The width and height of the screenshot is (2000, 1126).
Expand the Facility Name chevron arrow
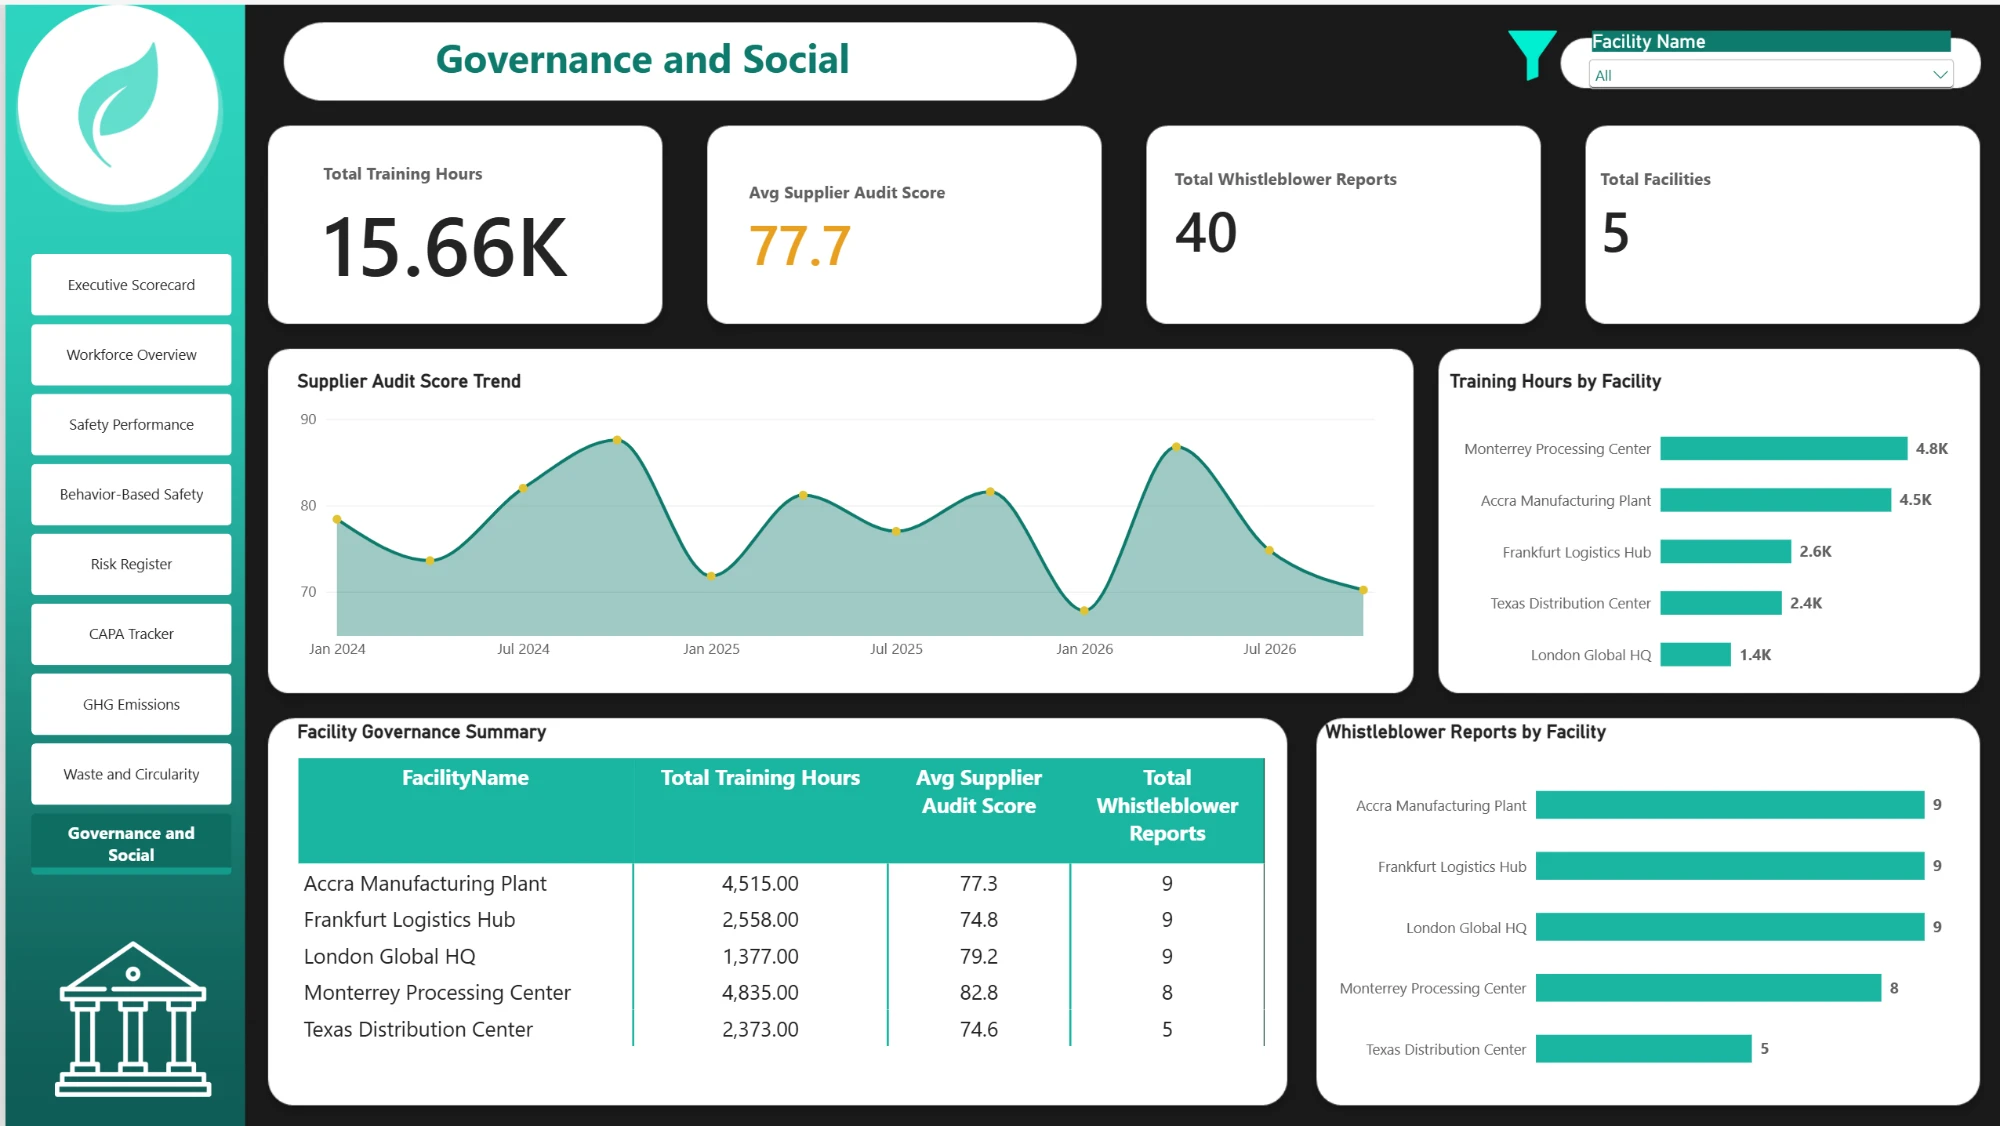pyautogui.click(x=1939, y=75)
